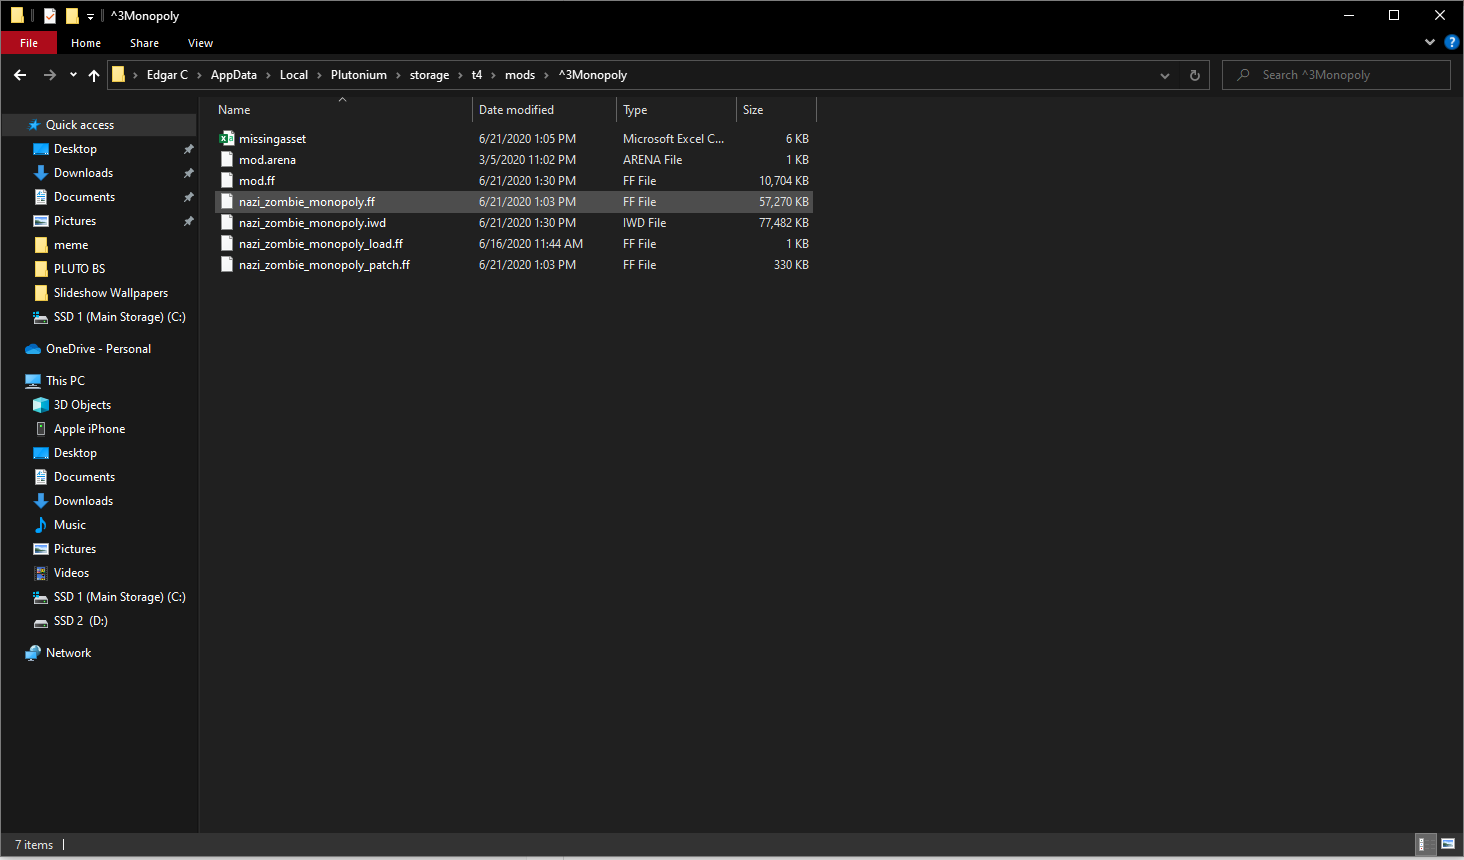Screen dimensions: 1464x860
Task: Open pinned Desktop under Quick access
Action: point(75,149)
